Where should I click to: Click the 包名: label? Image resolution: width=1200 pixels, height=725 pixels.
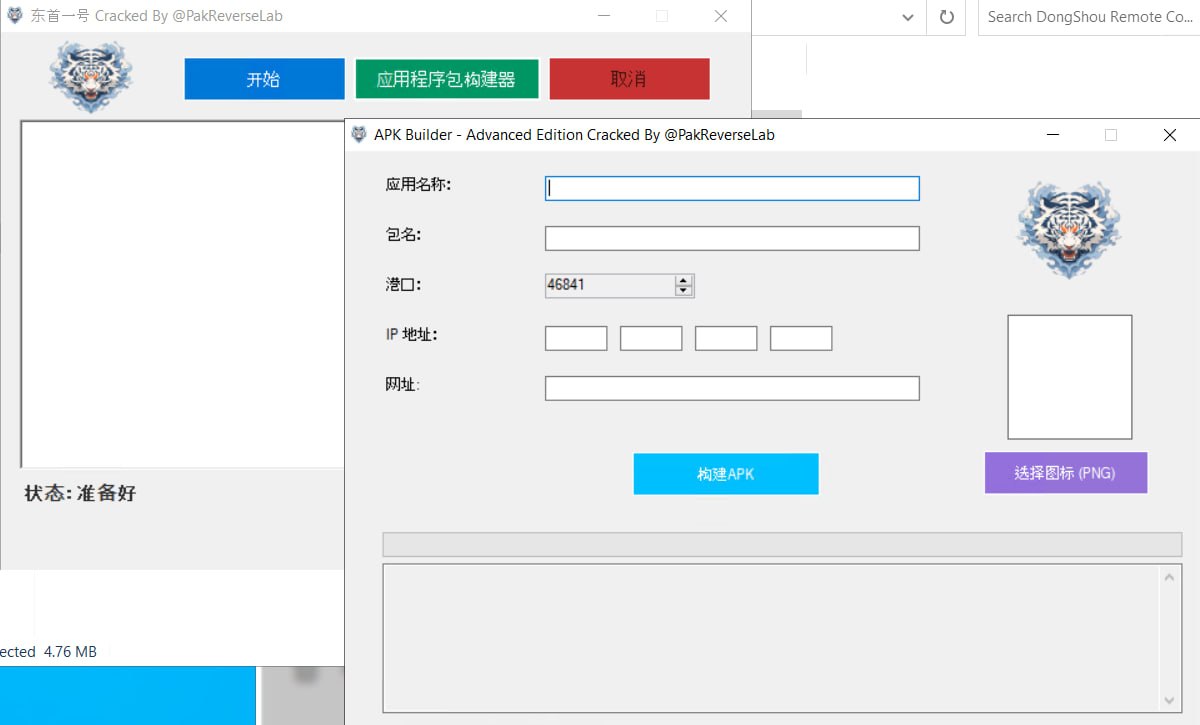(x=403, y=235)
